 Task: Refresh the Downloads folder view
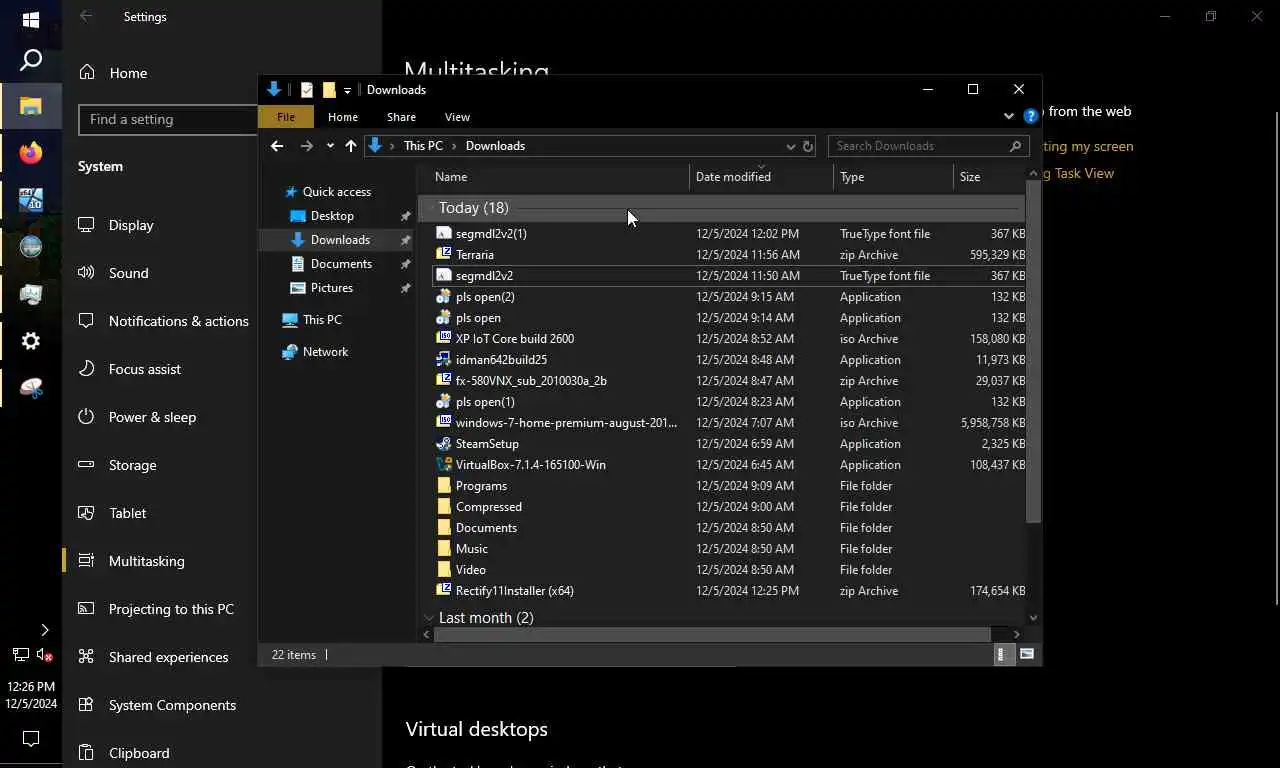point(808,146)
